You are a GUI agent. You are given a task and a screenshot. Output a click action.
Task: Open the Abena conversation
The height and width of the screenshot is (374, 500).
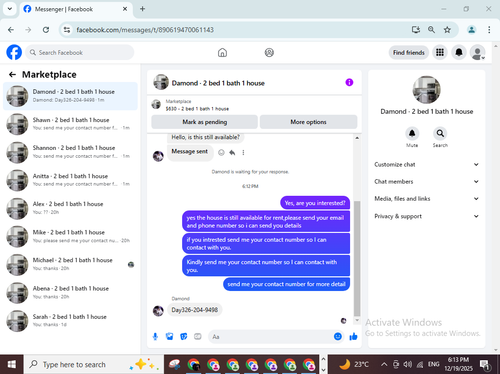(70, 293)
